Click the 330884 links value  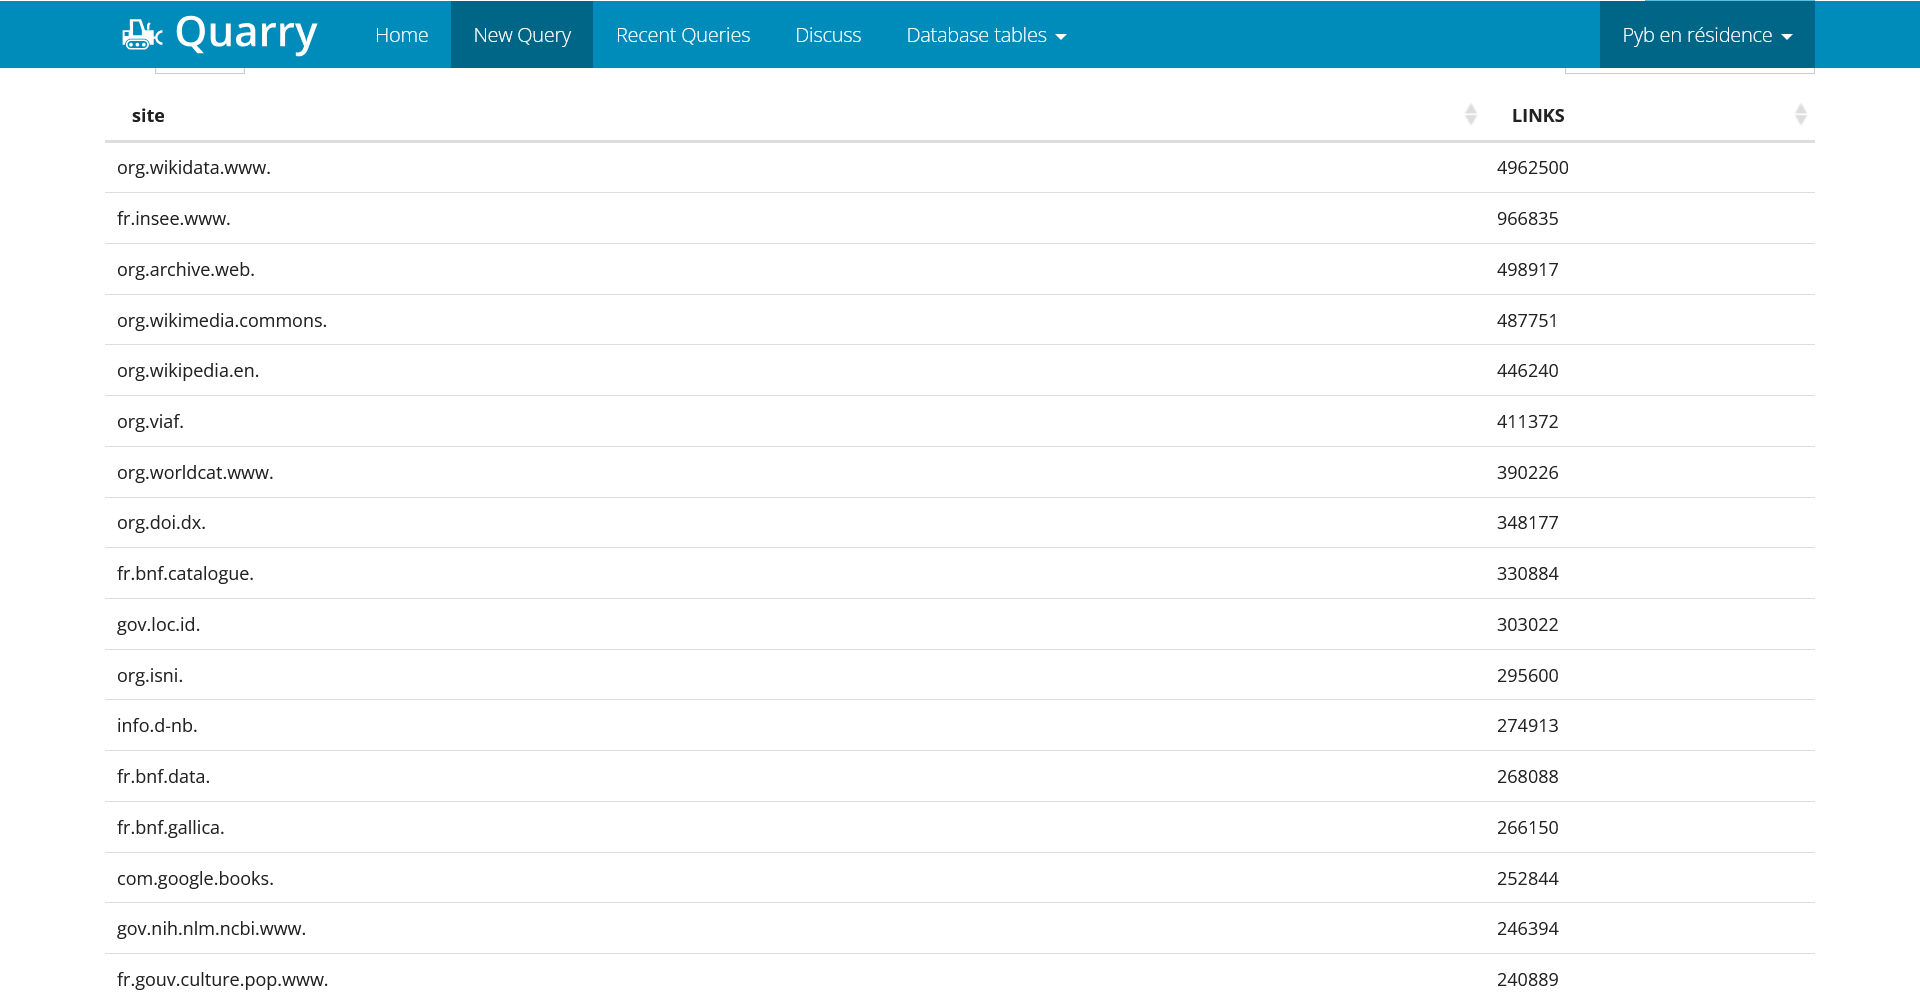[x=1527, y=574]
